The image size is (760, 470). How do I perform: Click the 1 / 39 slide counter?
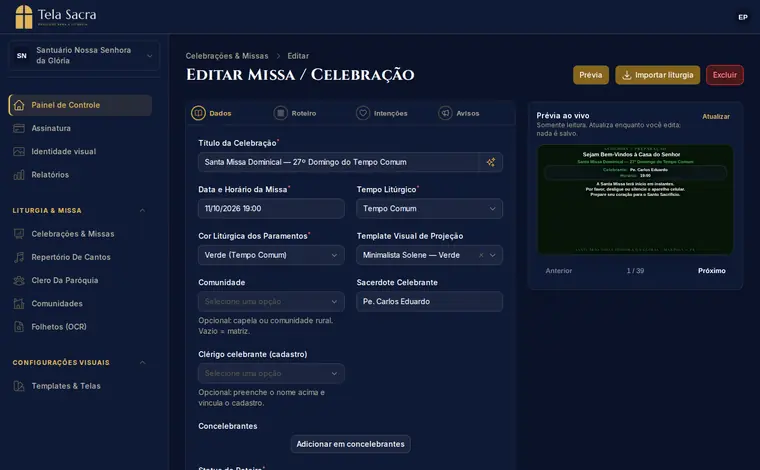(635, 271)
